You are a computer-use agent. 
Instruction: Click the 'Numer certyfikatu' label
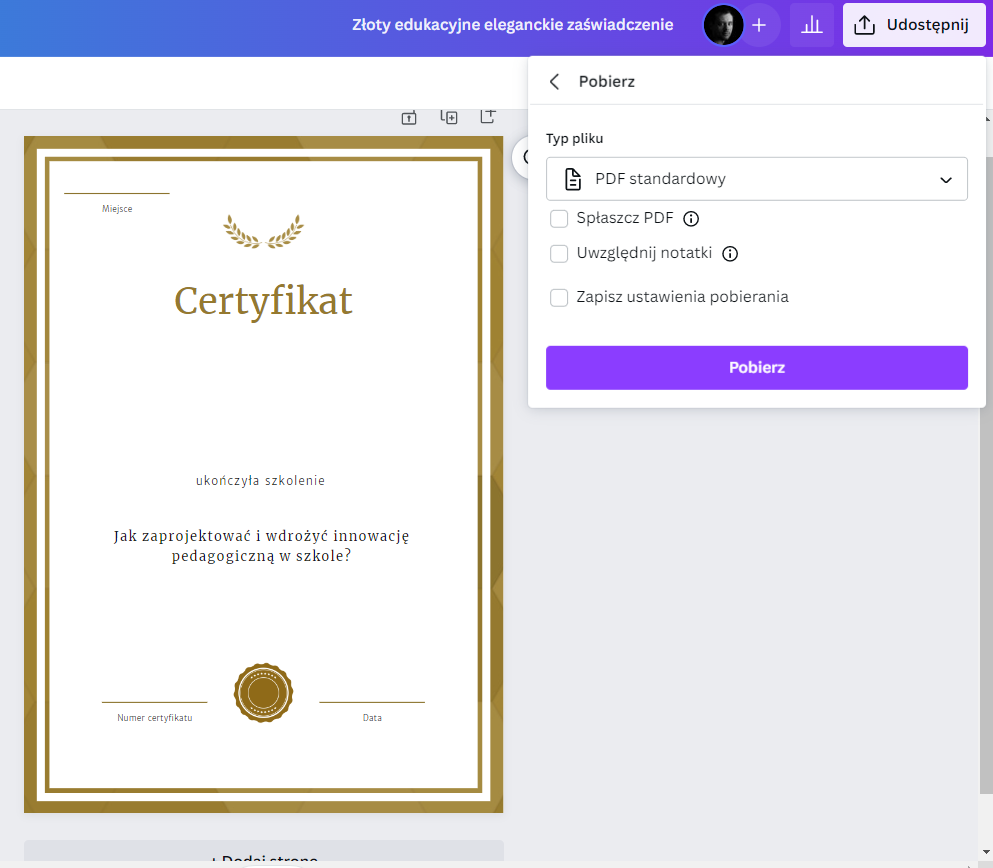tap(155, 718)
